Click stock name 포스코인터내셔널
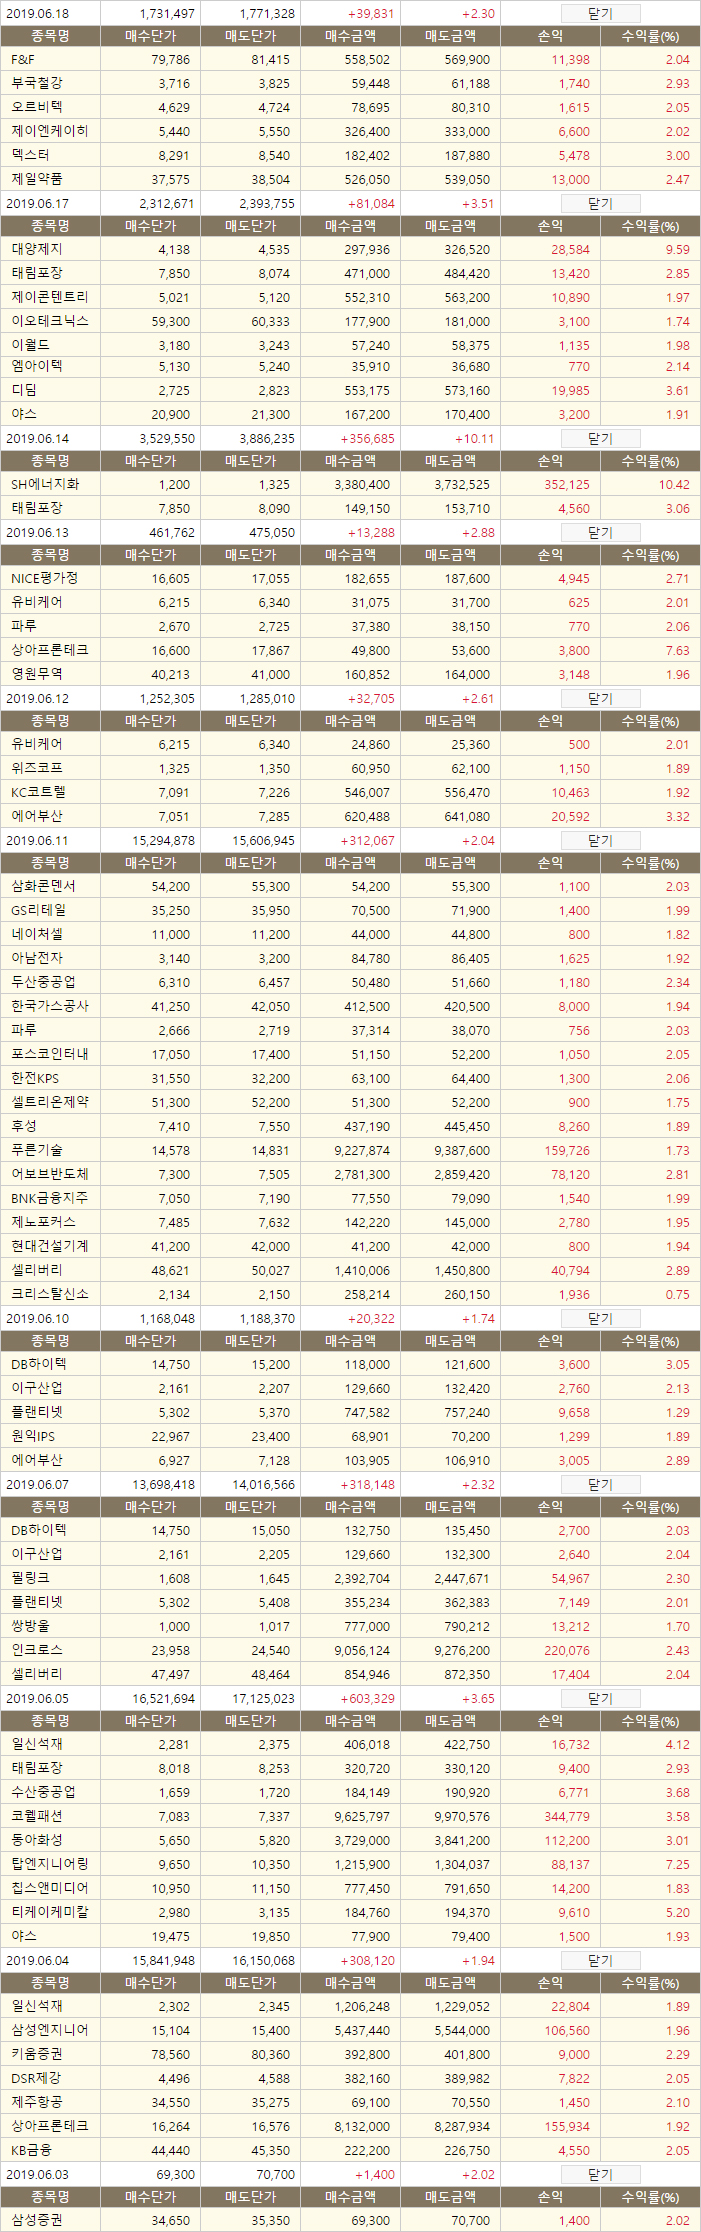This screenshot has height=2232, width=701. click(50, 1055)
